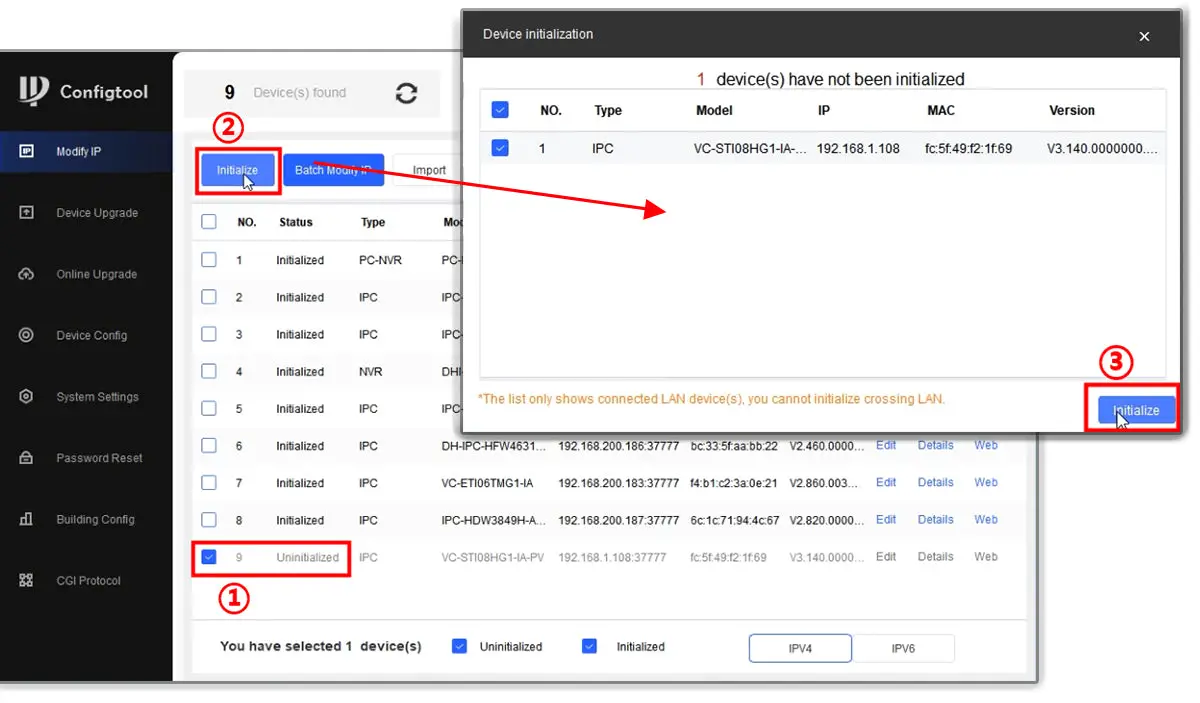Click the Building Config icon

27,519
